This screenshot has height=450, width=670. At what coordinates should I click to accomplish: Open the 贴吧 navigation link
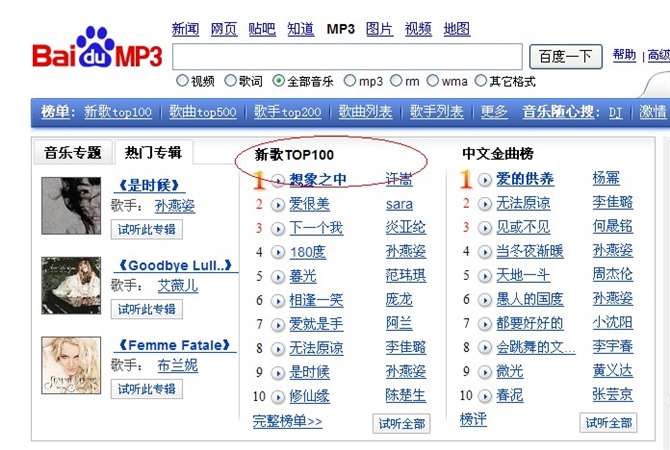coord(262,29)
